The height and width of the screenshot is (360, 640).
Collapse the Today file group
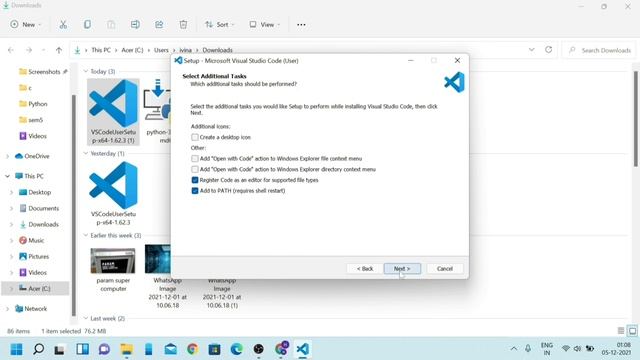pyautogui.click(x=86, y=71)
